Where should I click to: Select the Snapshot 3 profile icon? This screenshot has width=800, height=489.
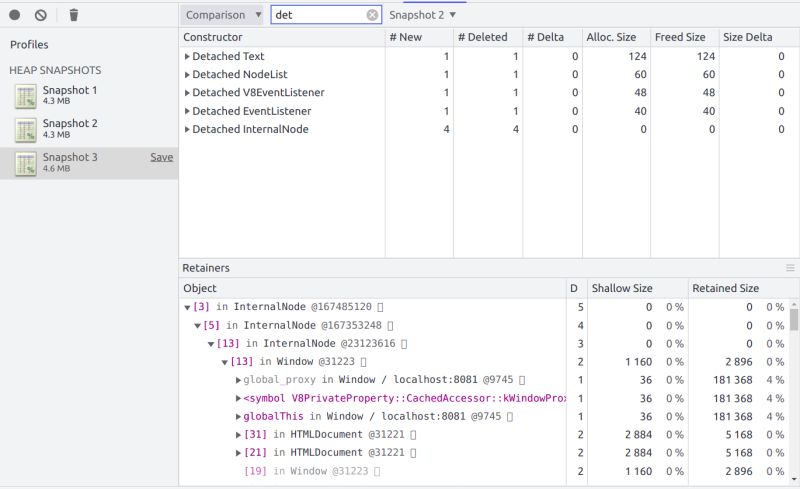tap(26, 164)
